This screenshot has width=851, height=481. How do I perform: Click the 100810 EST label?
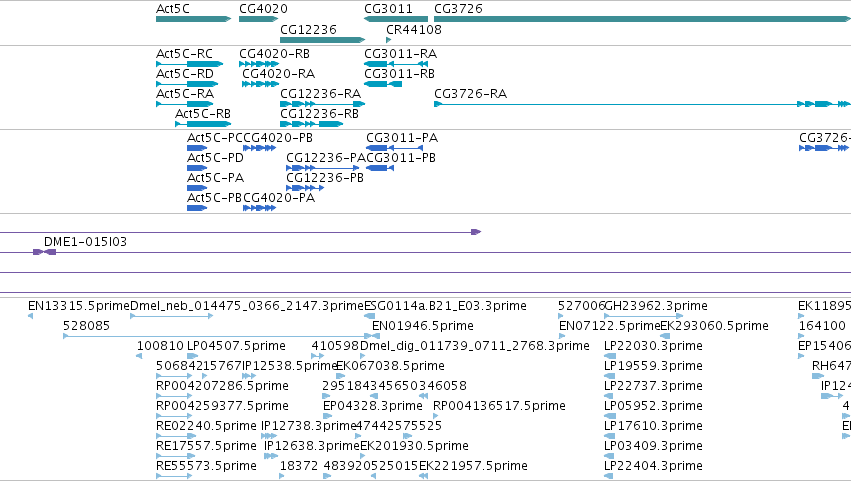pos(160,346)
